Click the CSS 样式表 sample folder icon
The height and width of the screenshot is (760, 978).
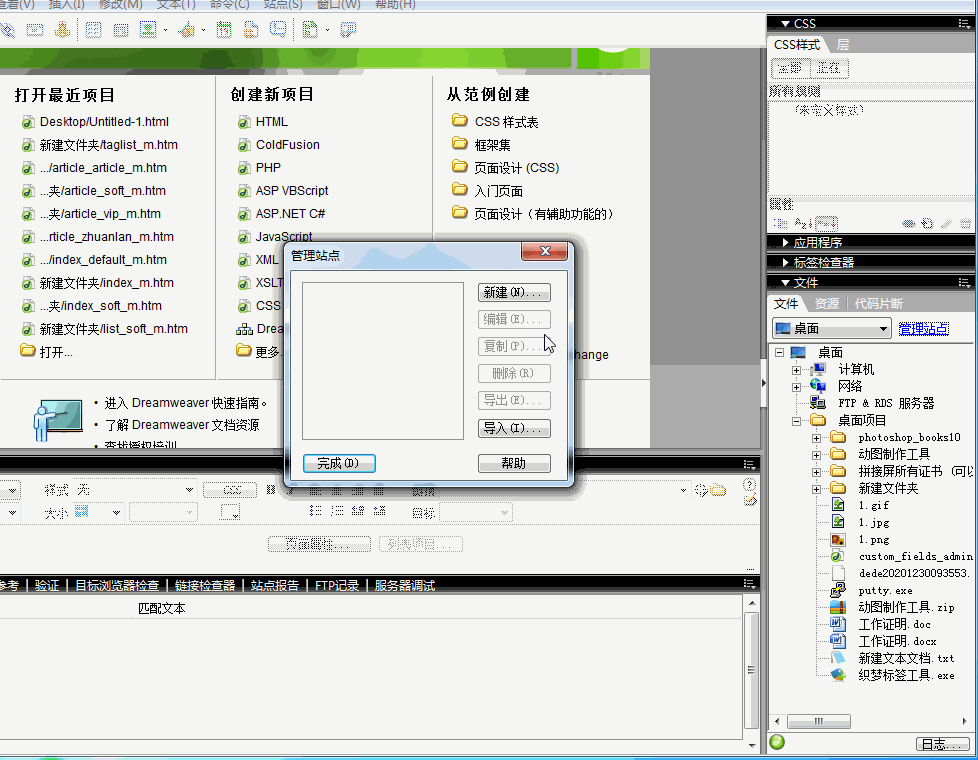[459, 121]
